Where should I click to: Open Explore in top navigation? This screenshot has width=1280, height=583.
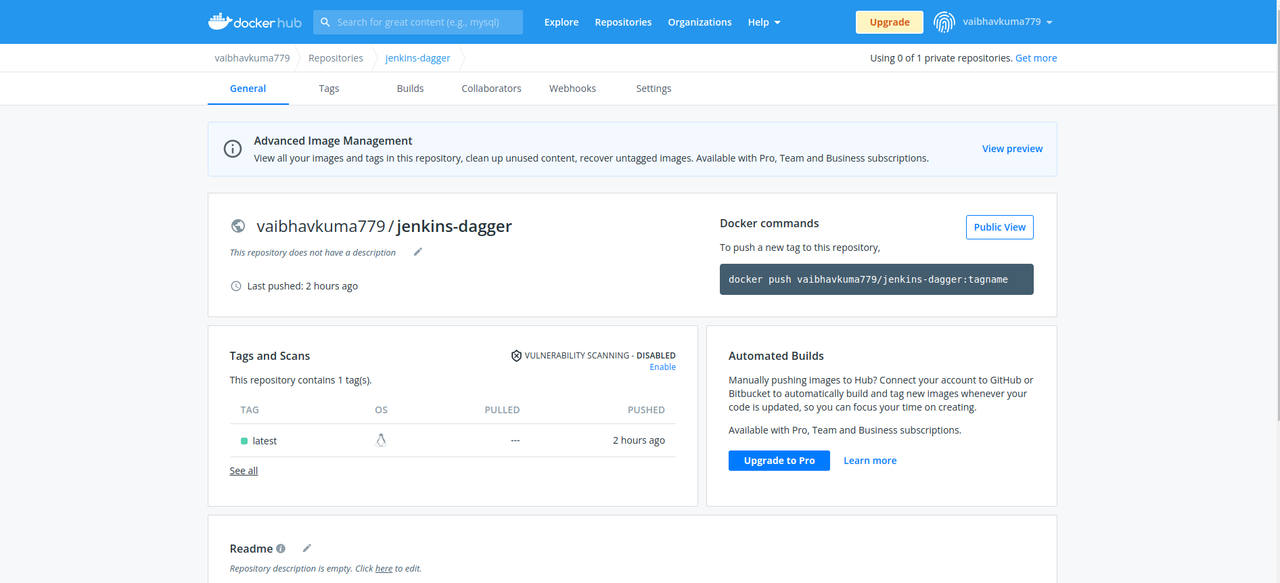point(561,22)
